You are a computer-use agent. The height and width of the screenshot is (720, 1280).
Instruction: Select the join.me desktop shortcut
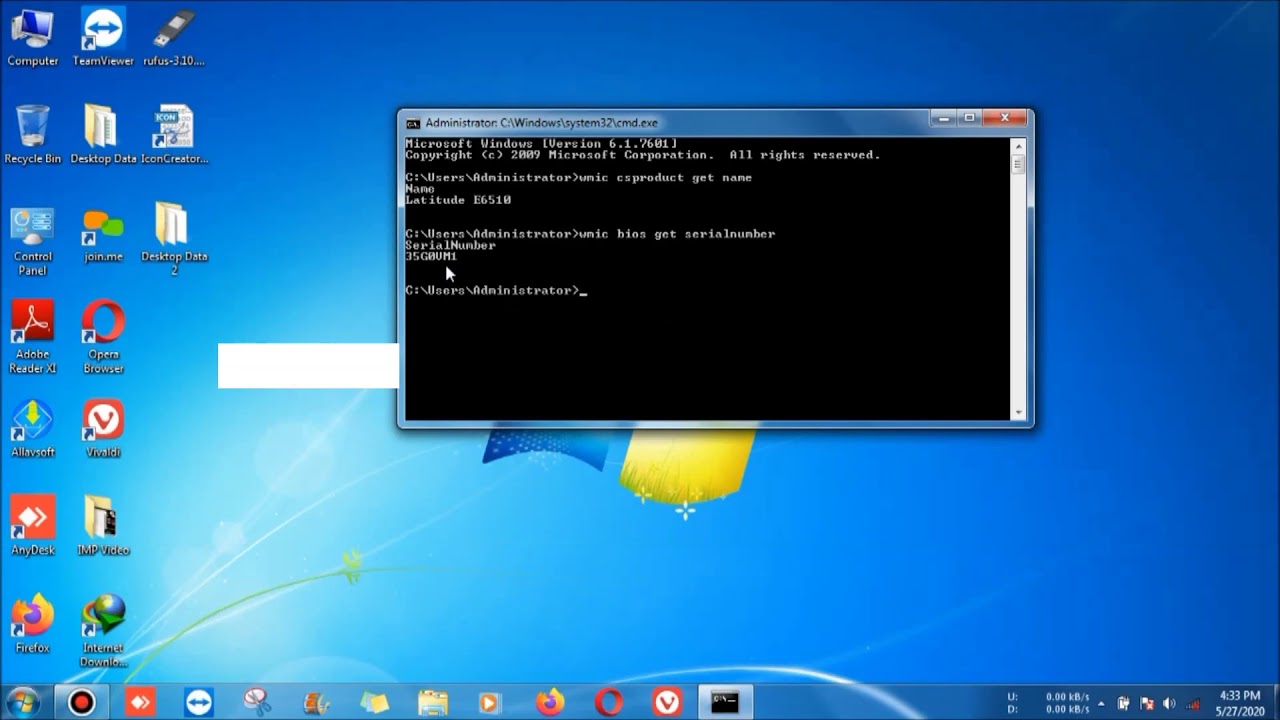[103, 236]
